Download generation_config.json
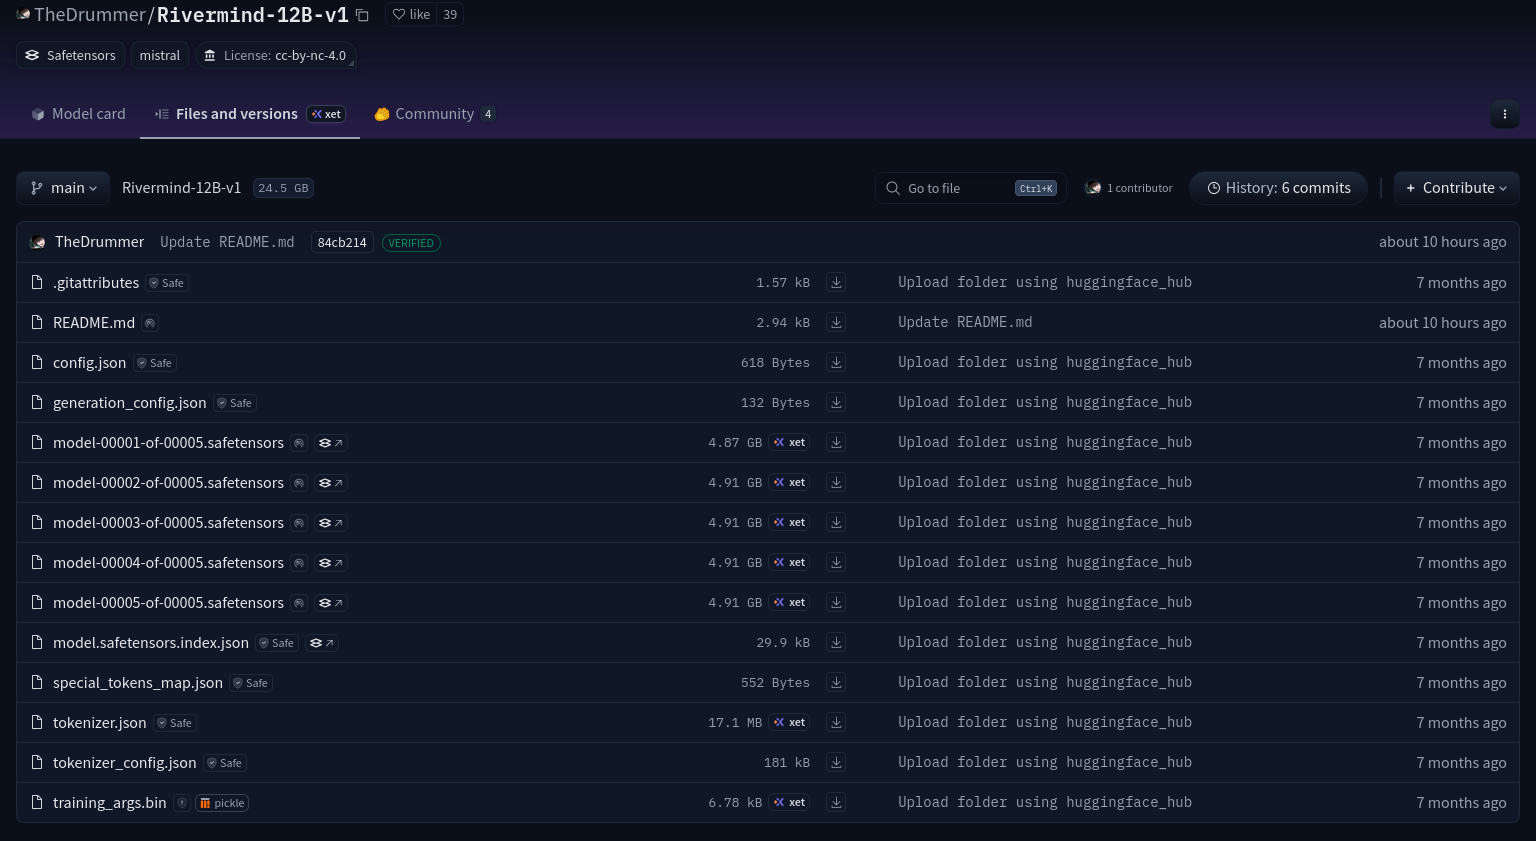 coord(836,402)
